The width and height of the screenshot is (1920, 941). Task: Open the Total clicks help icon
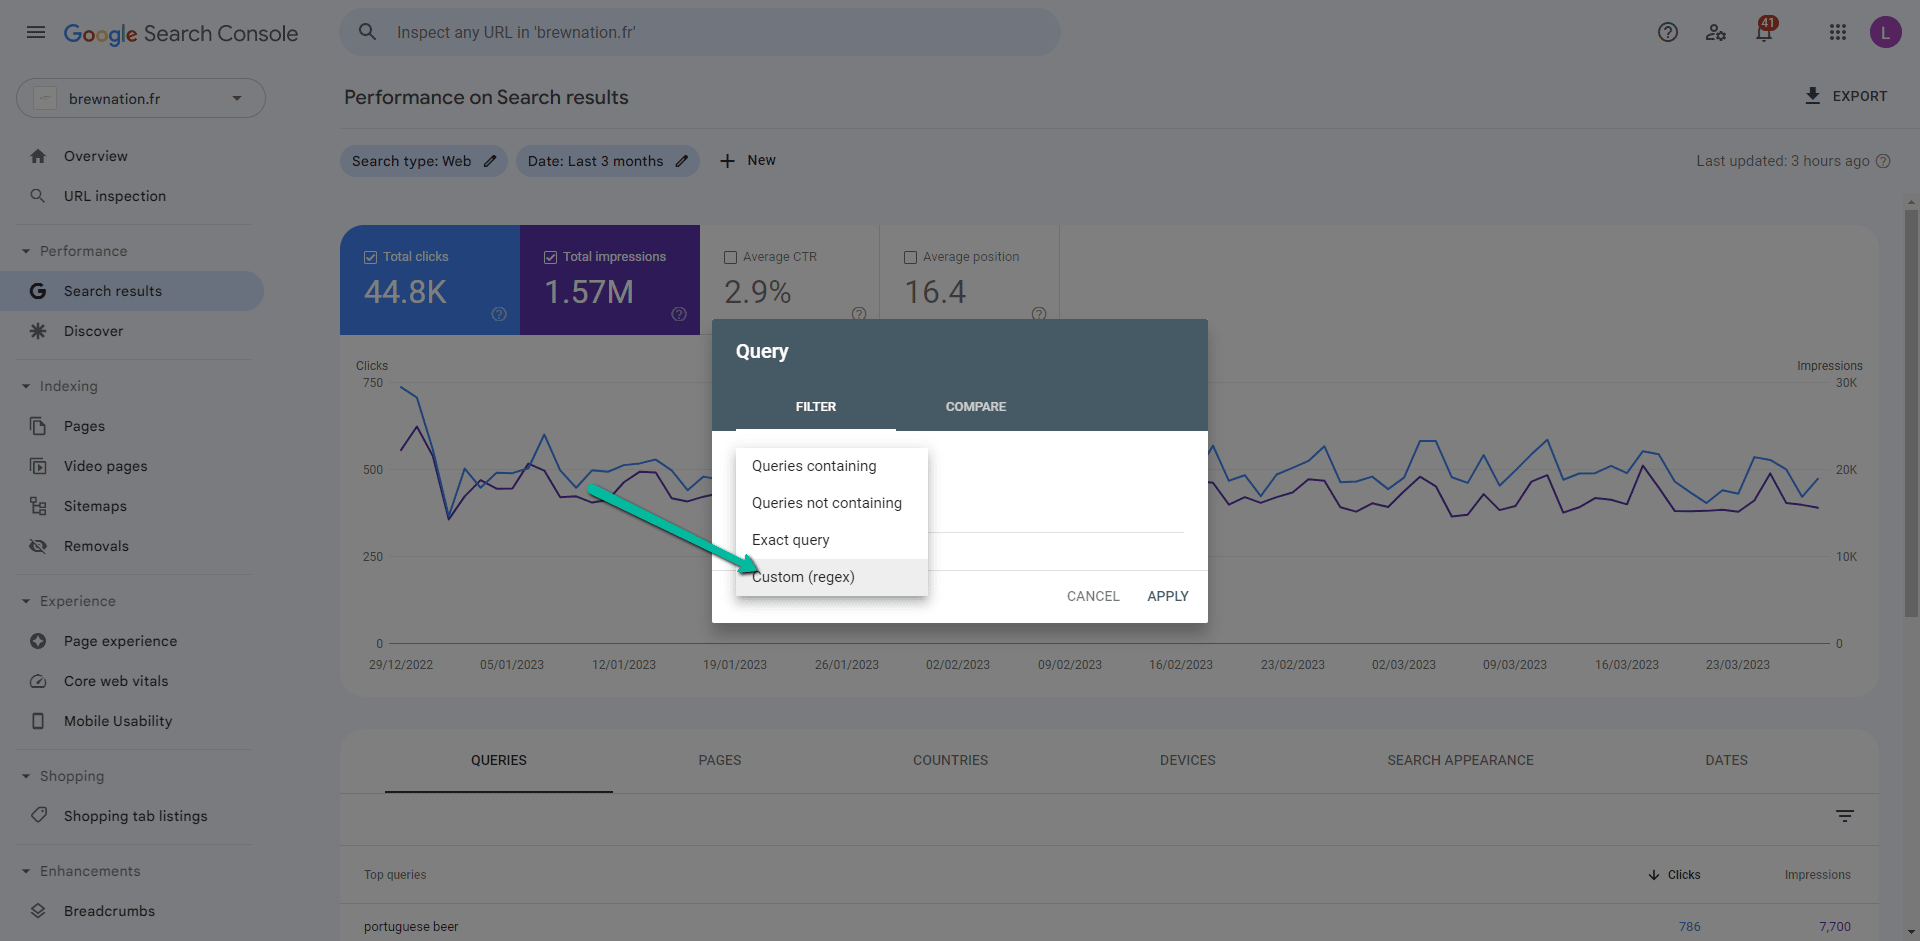(x=499, y=314)
